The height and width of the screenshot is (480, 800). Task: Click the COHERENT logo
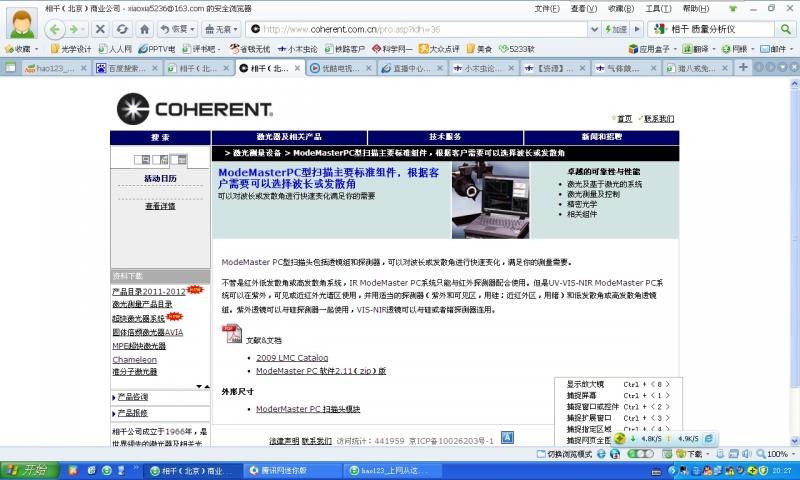195,109
